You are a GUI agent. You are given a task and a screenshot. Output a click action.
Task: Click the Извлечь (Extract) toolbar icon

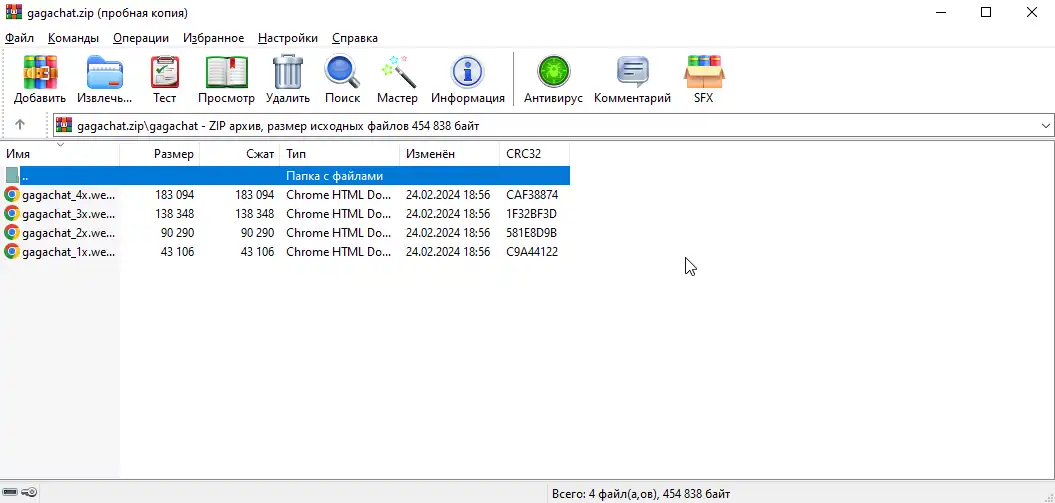(x=104, y=73)
